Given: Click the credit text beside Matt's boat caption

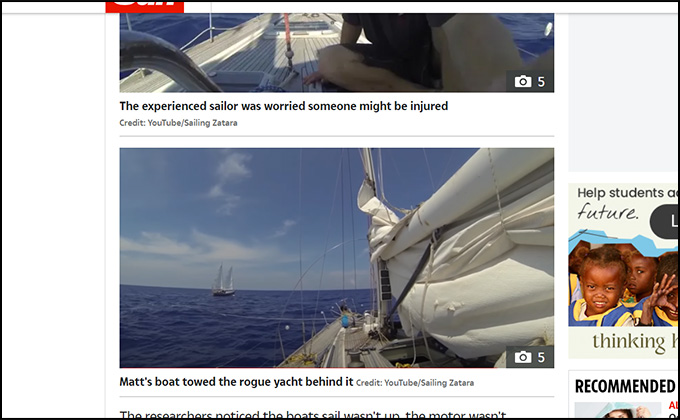Looking at the screenshot, I should coord(415,383).
